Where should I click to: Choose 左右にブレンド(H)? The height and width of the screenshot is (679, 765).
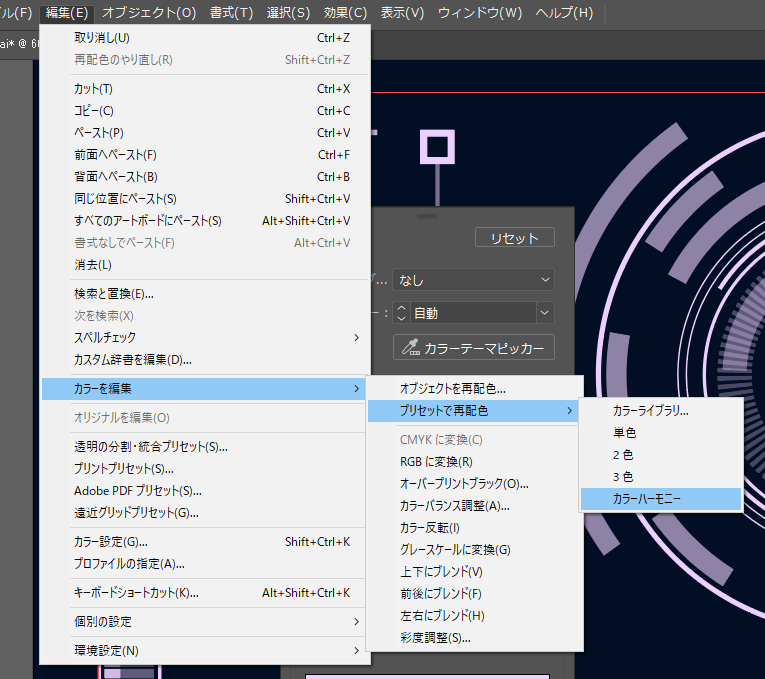click(x=474, y=616)
